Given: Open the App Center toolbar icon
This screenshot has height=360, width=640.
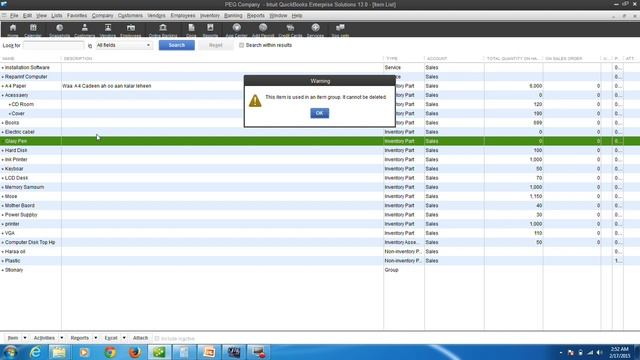Looking at the screenshot, I should click(236, 29).
